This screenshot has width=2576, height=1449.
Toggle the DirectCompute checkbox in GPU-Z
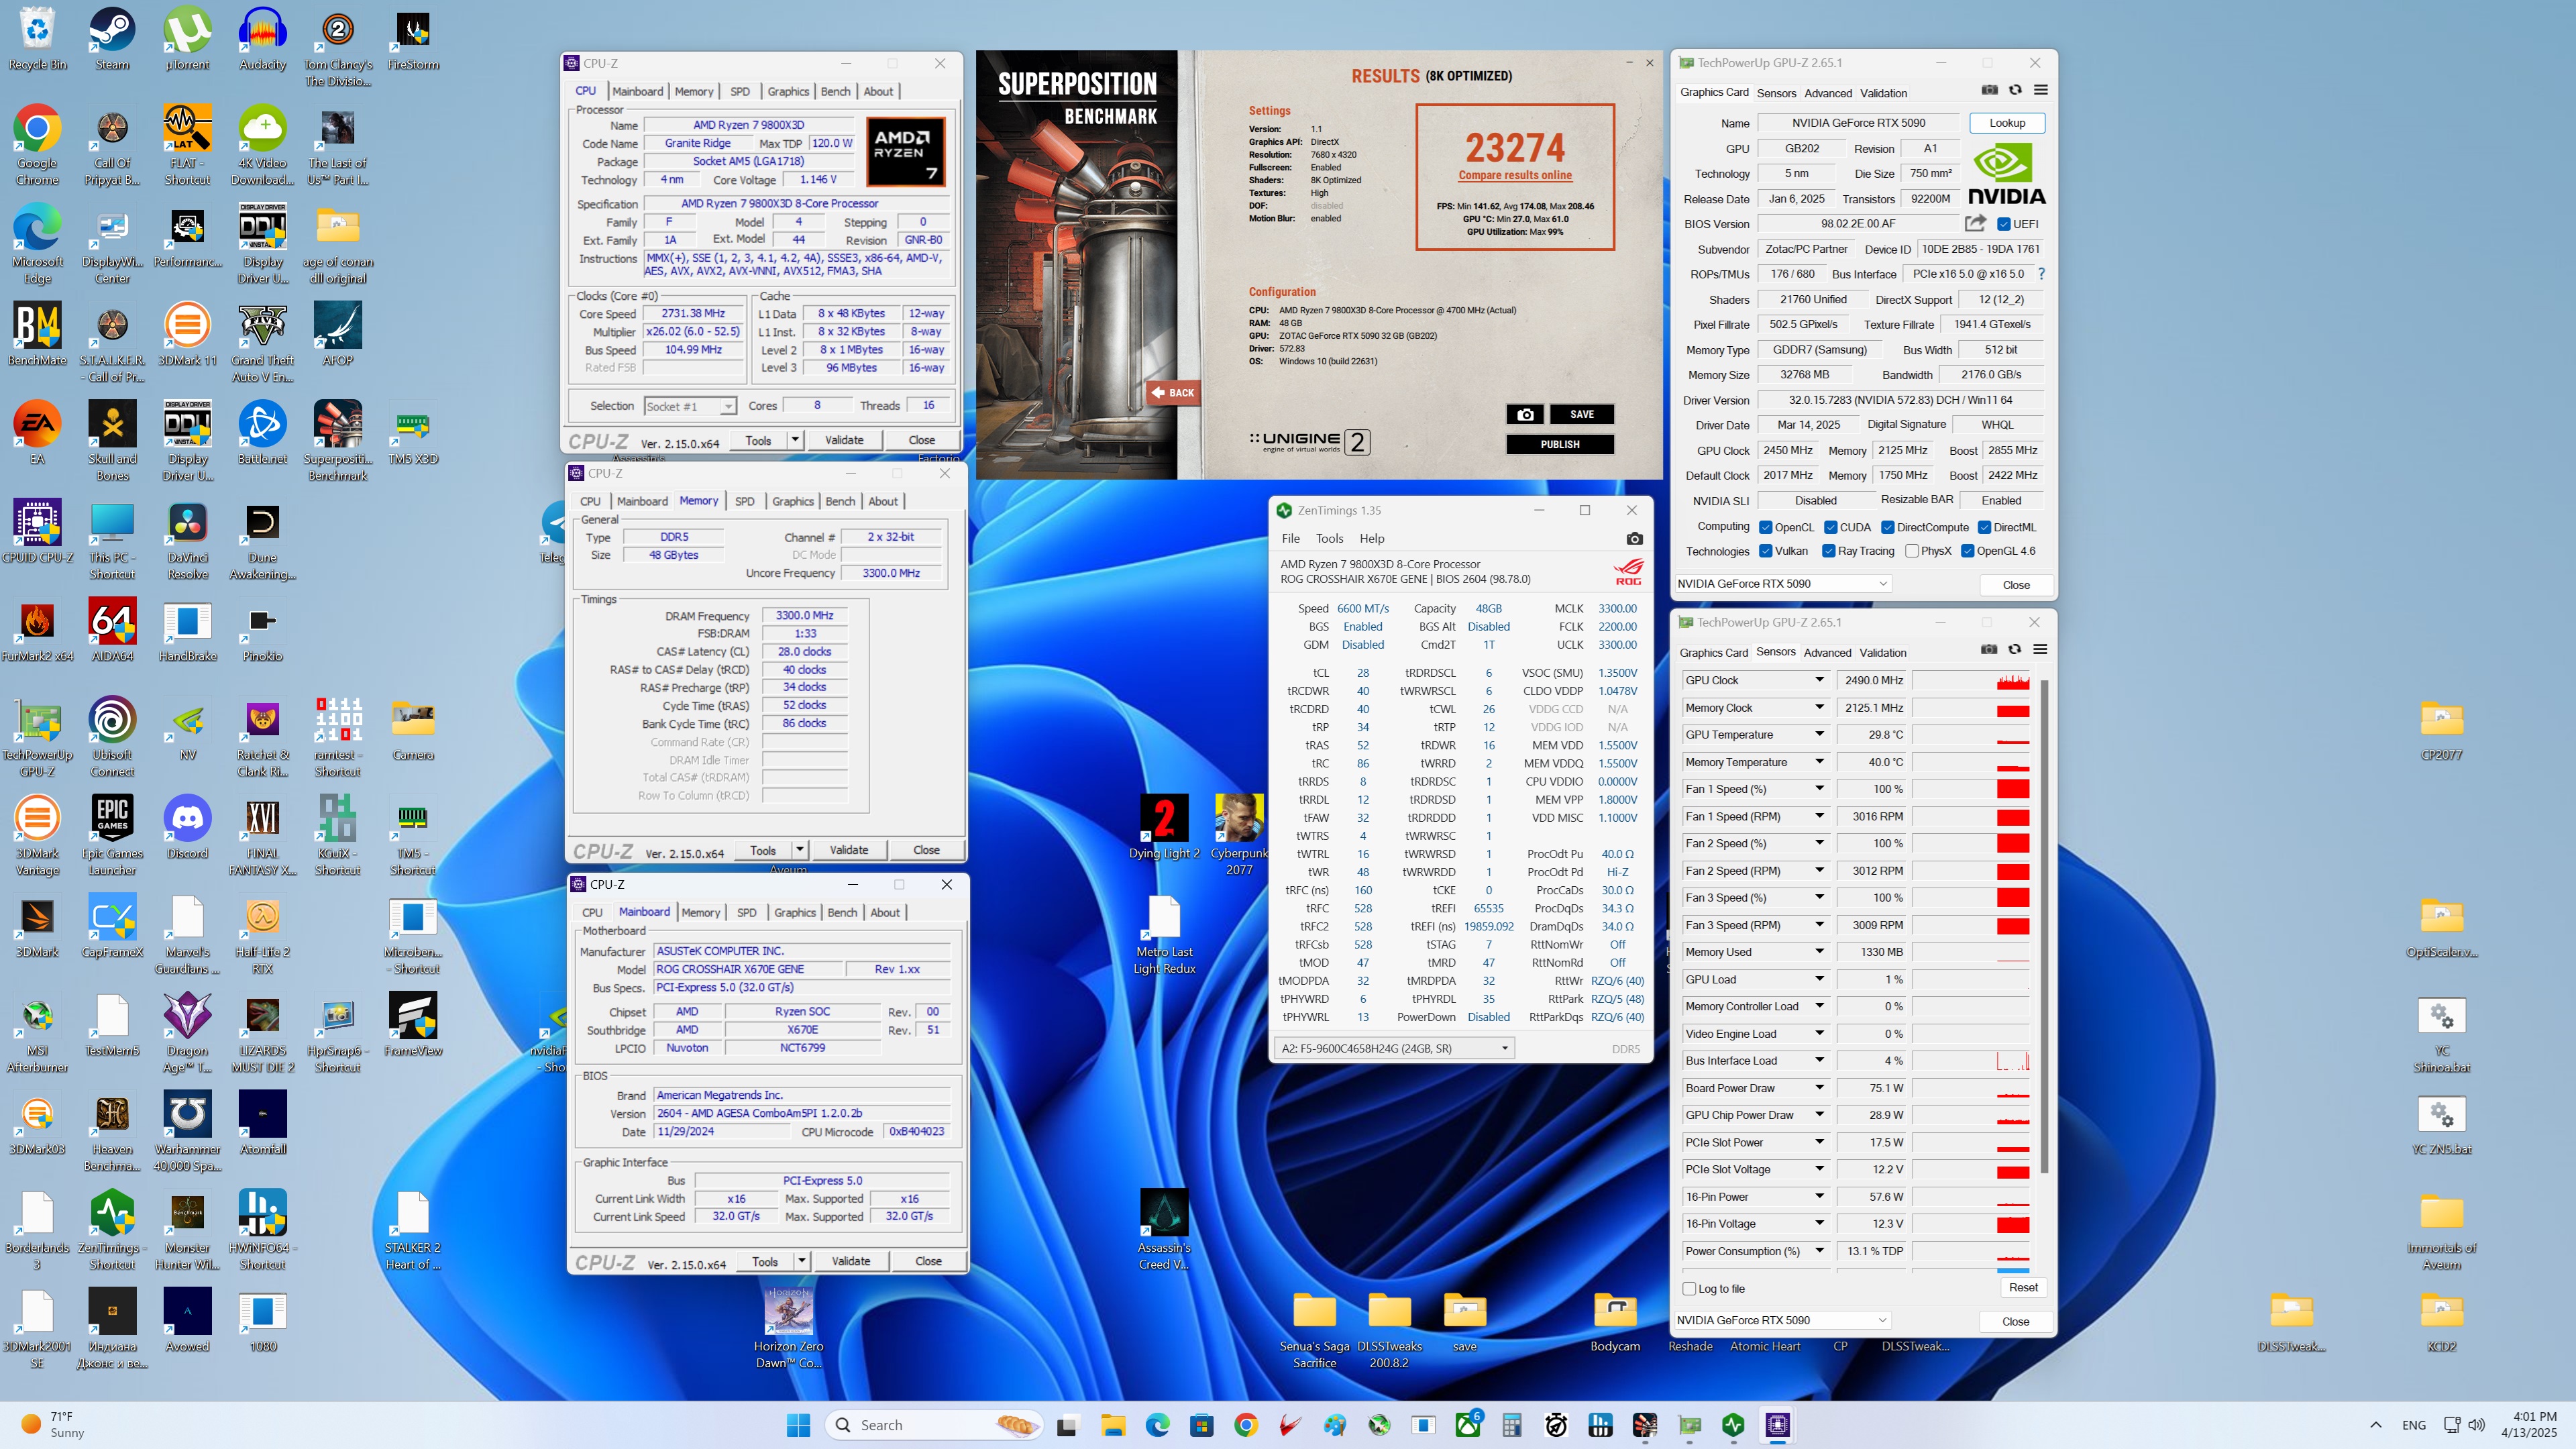1887,527
